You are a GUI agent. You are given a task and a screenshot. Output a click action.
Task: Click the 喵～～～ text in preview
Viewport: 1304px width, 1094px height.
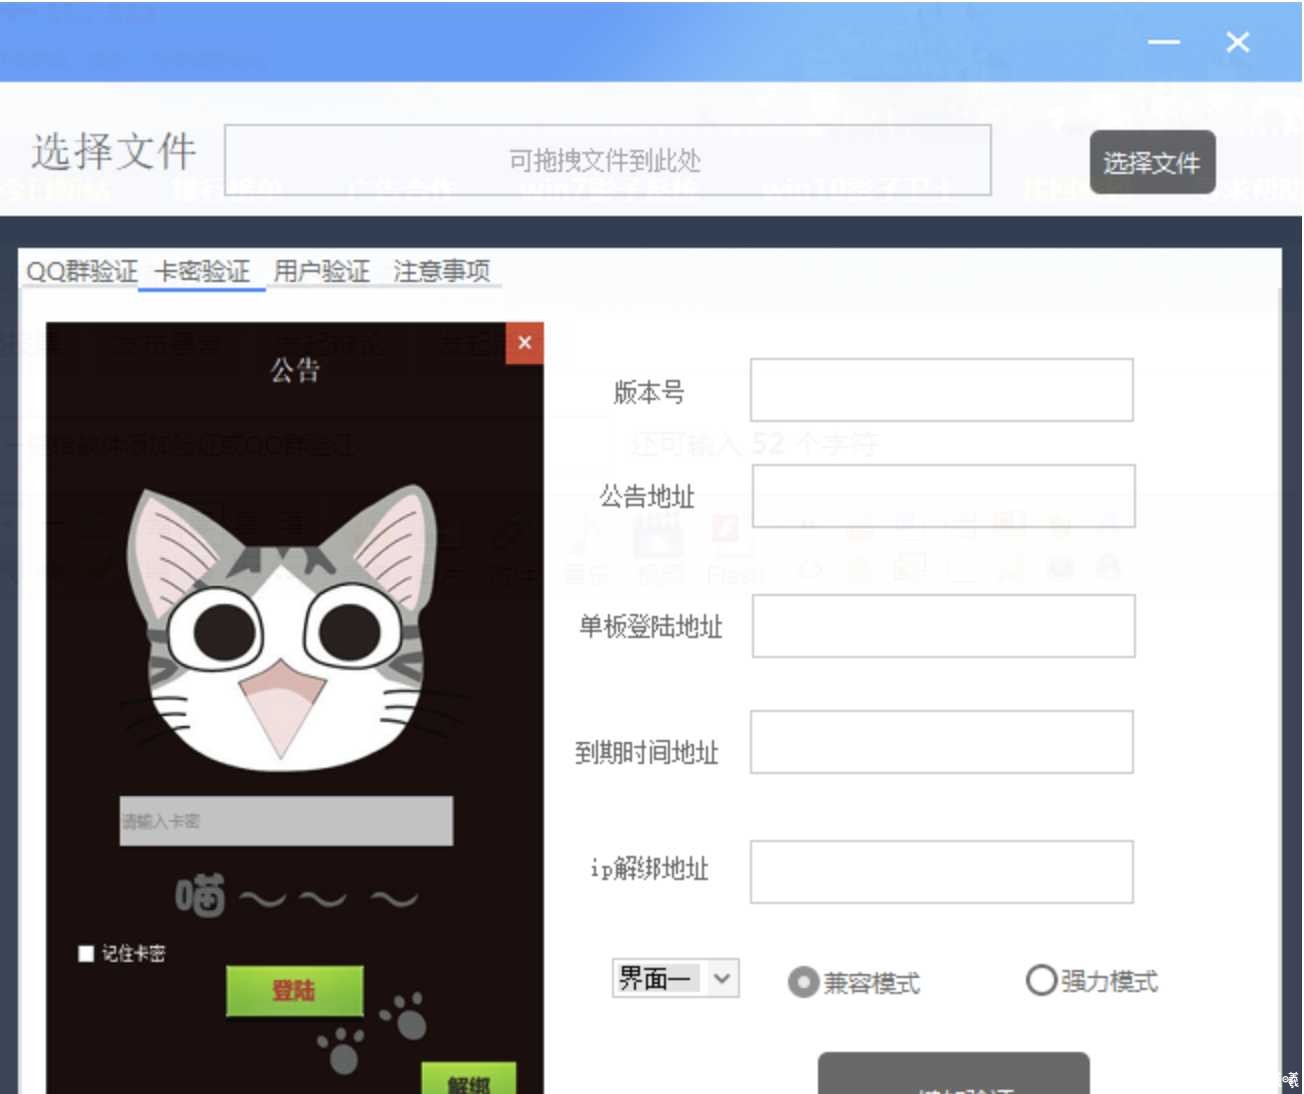297,896
